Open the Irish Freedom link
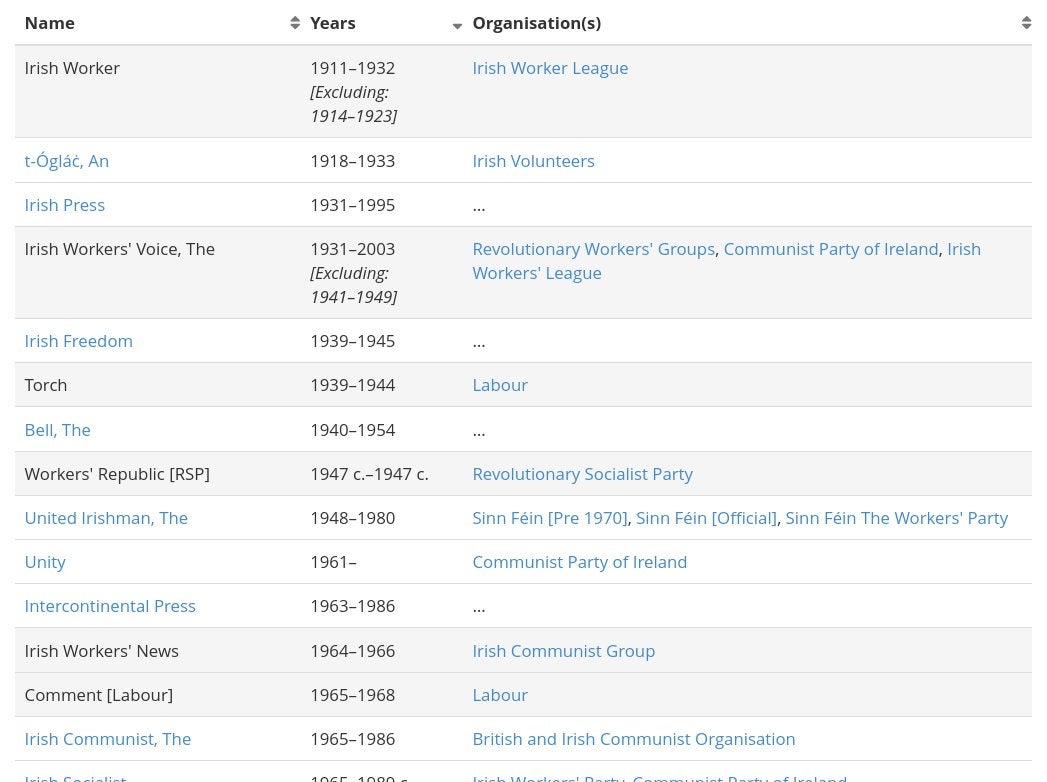The image size is (1047, 782). pyautogui.click(x=79, y=341)
